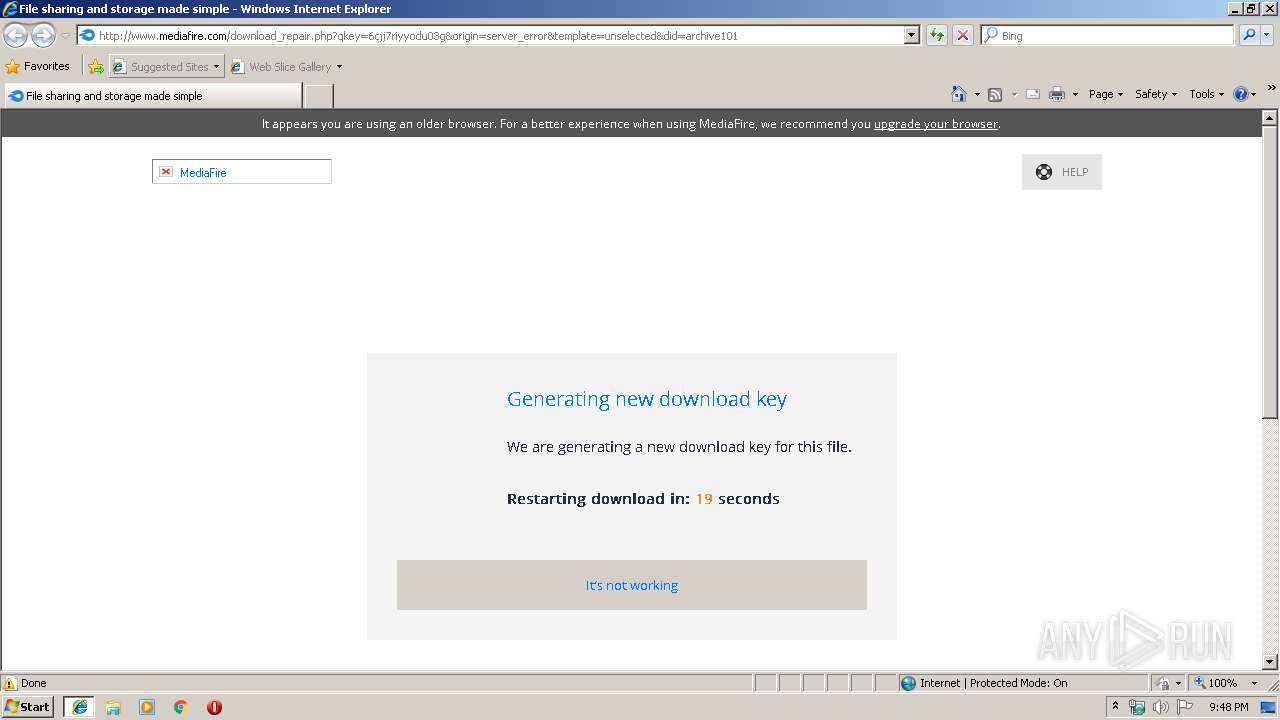
Task: Expand the Home button dropdown arrow
Action: [977, 94]
